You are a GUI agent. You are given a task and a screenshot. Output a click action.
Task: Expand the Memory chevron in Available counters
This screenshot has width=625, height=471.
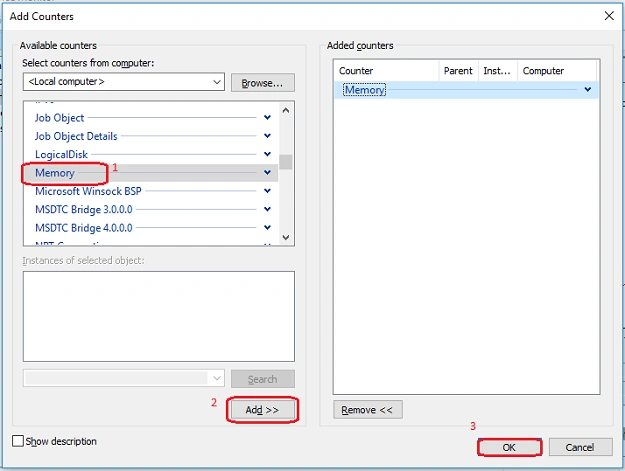[267, 173]
